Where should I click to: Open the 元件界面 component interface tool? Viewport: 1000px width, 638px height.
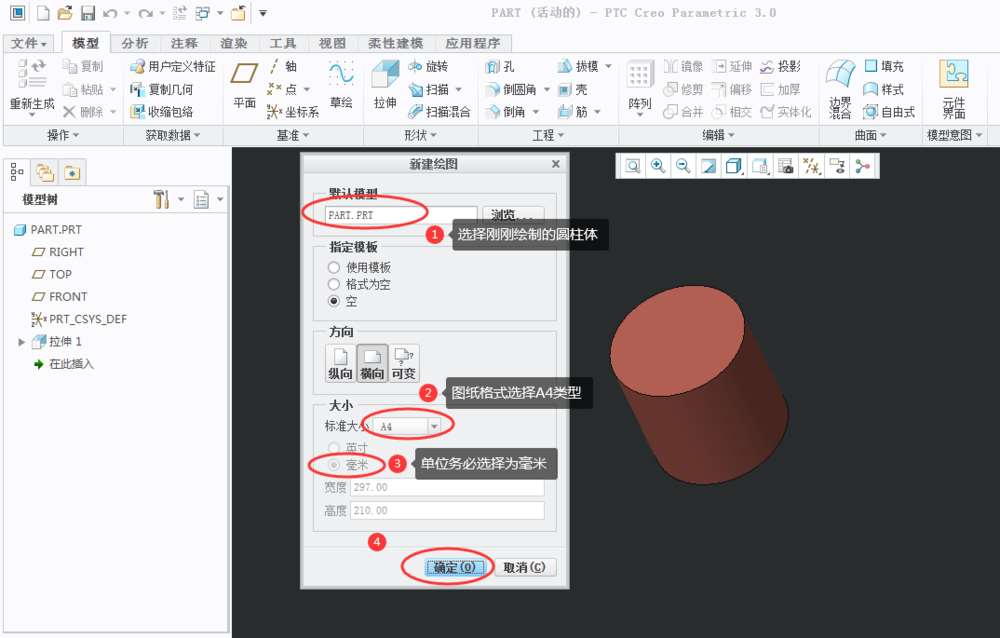954,88
